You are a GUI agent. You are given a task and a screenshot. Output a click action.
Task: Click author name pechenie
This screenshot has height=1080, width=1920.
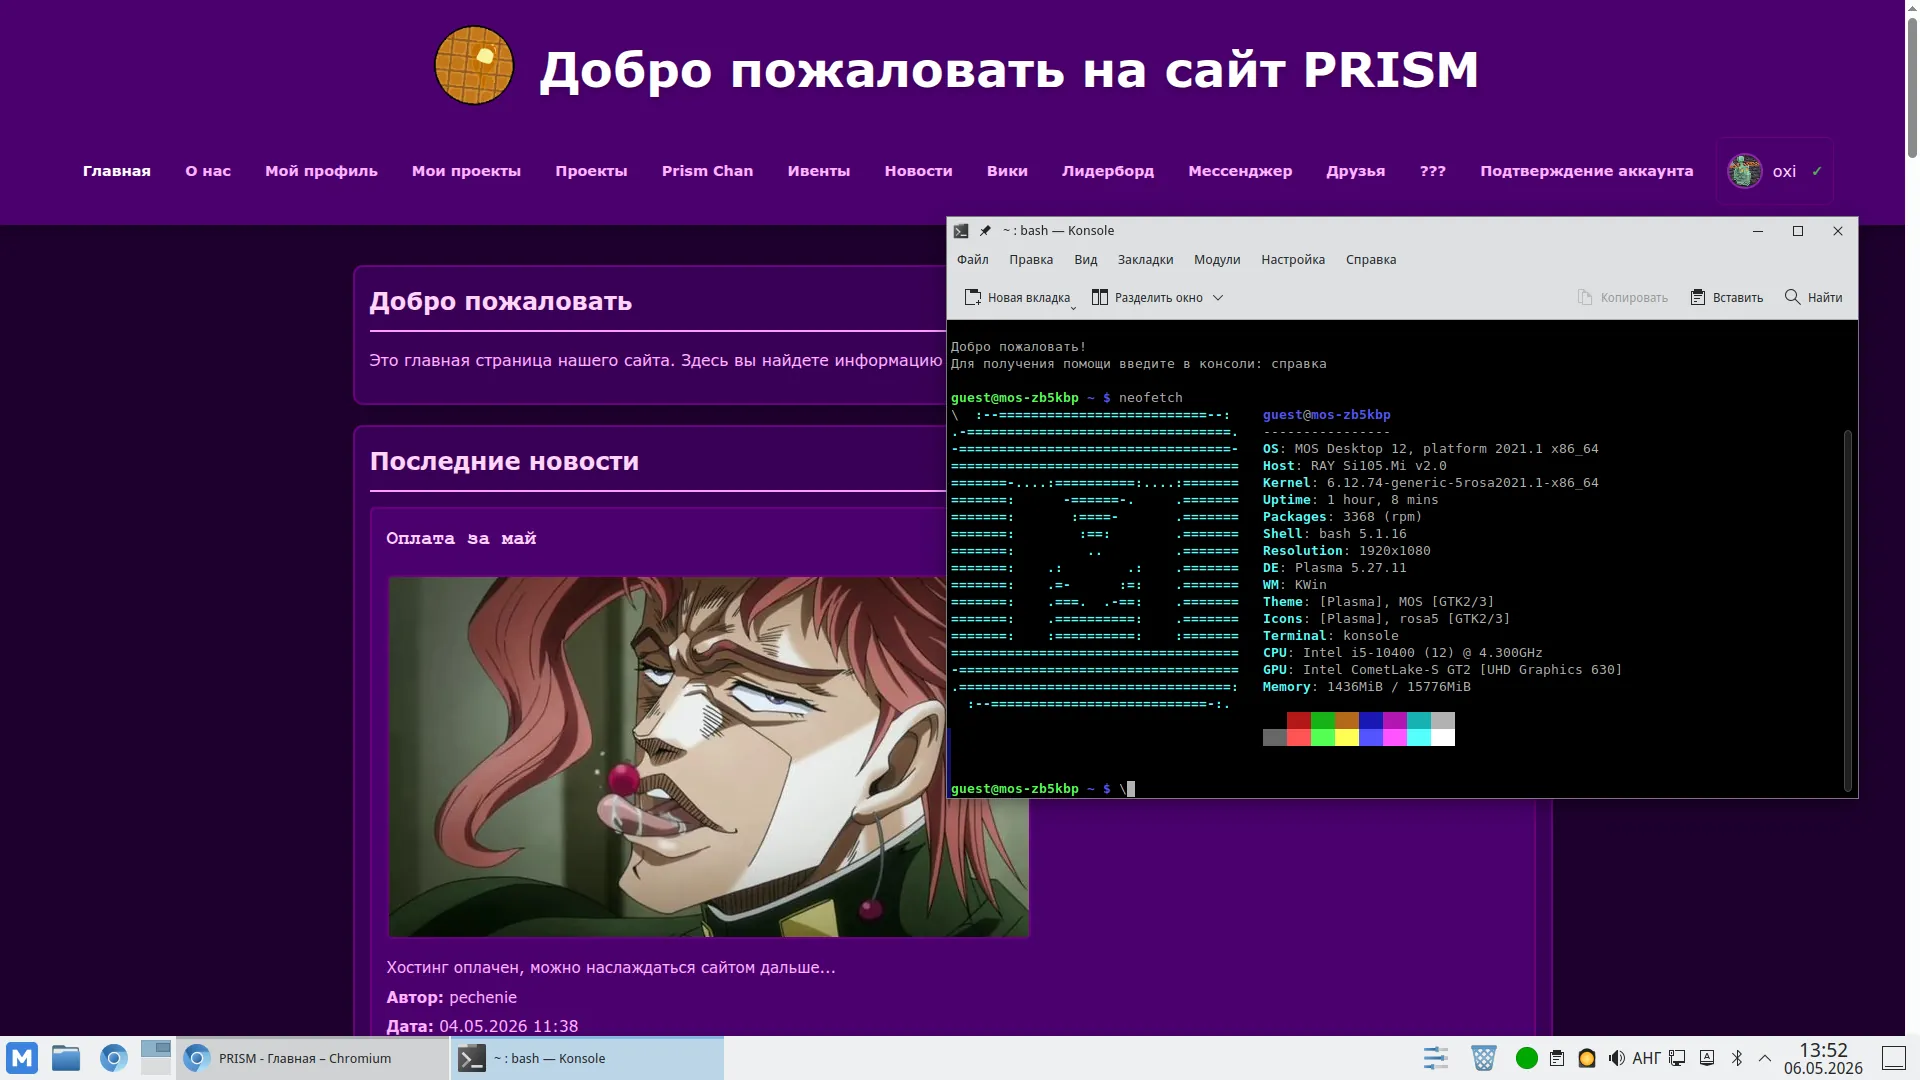(x=483, y=997)
